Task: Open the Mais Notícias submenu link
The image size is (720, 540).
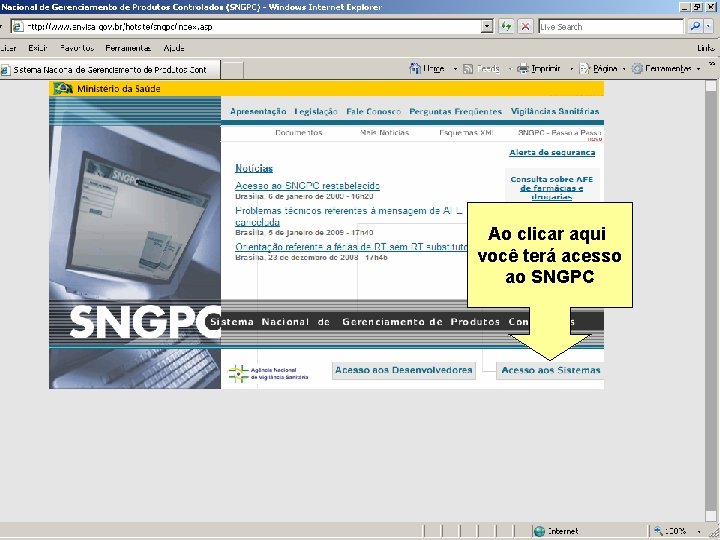Action: [384, 133]
